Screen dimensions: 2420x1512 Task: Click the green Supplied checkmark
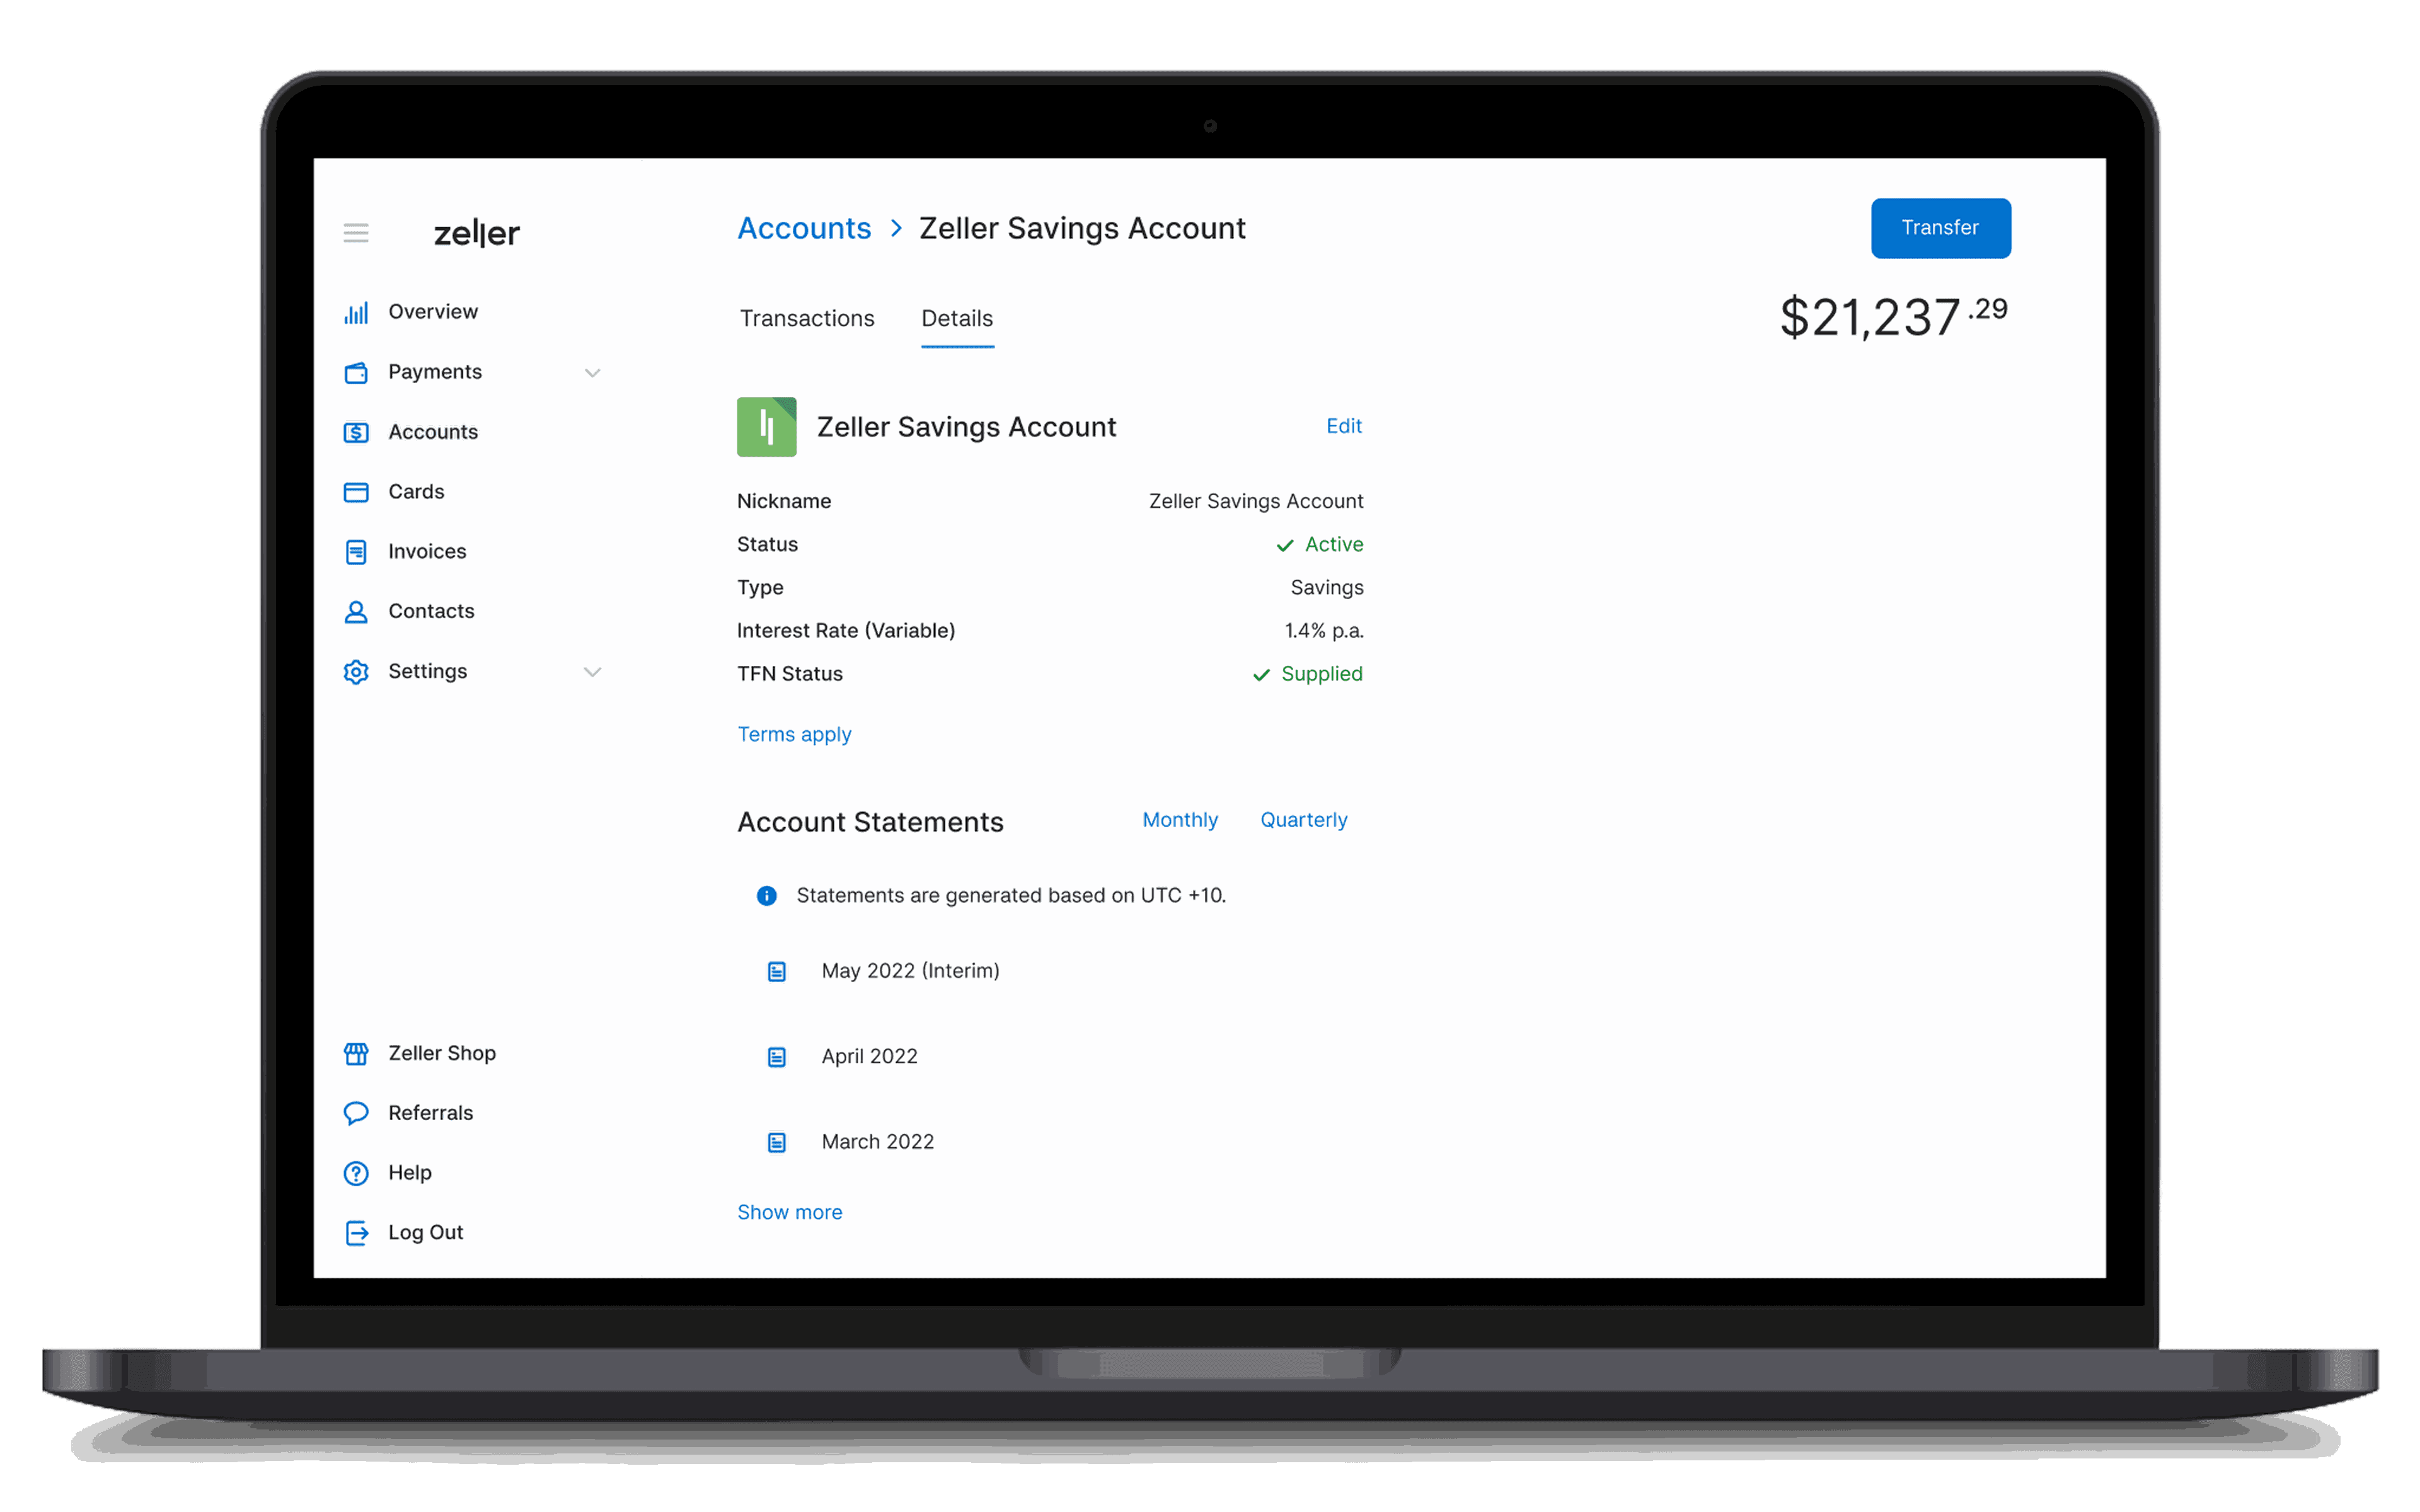[x=1261, y=675]
